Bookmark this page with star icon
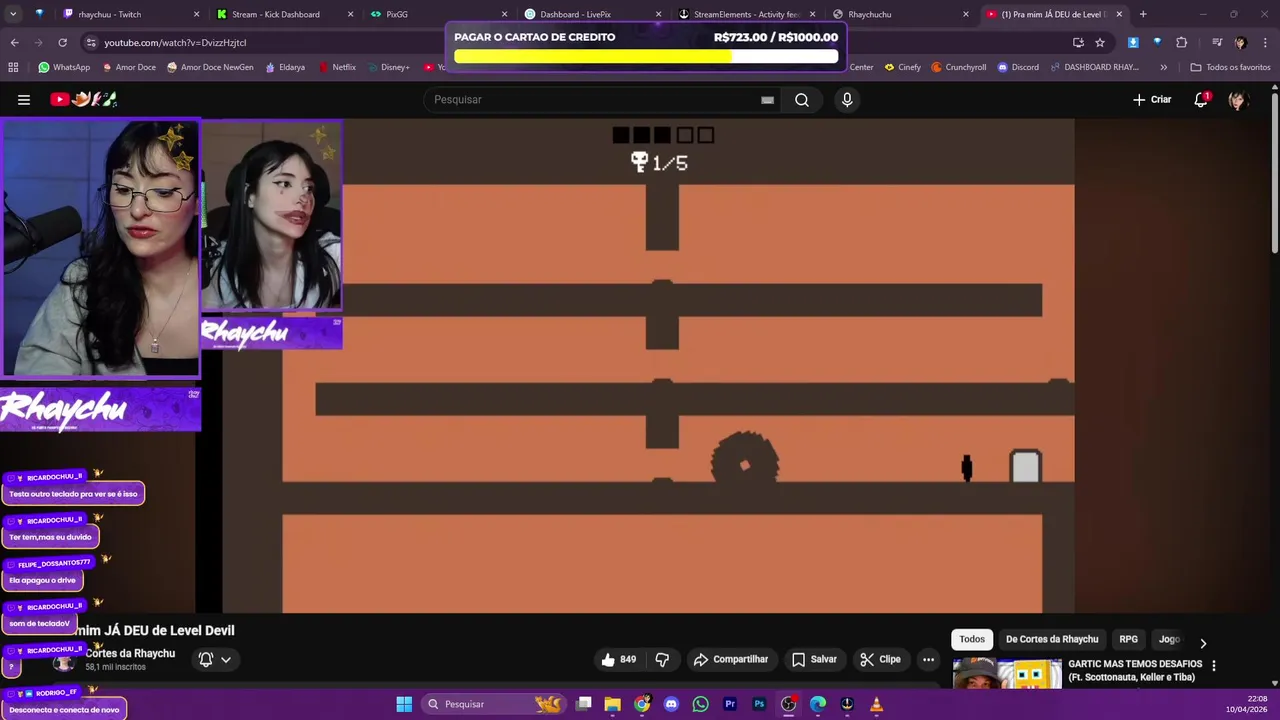 (1100, 42)
